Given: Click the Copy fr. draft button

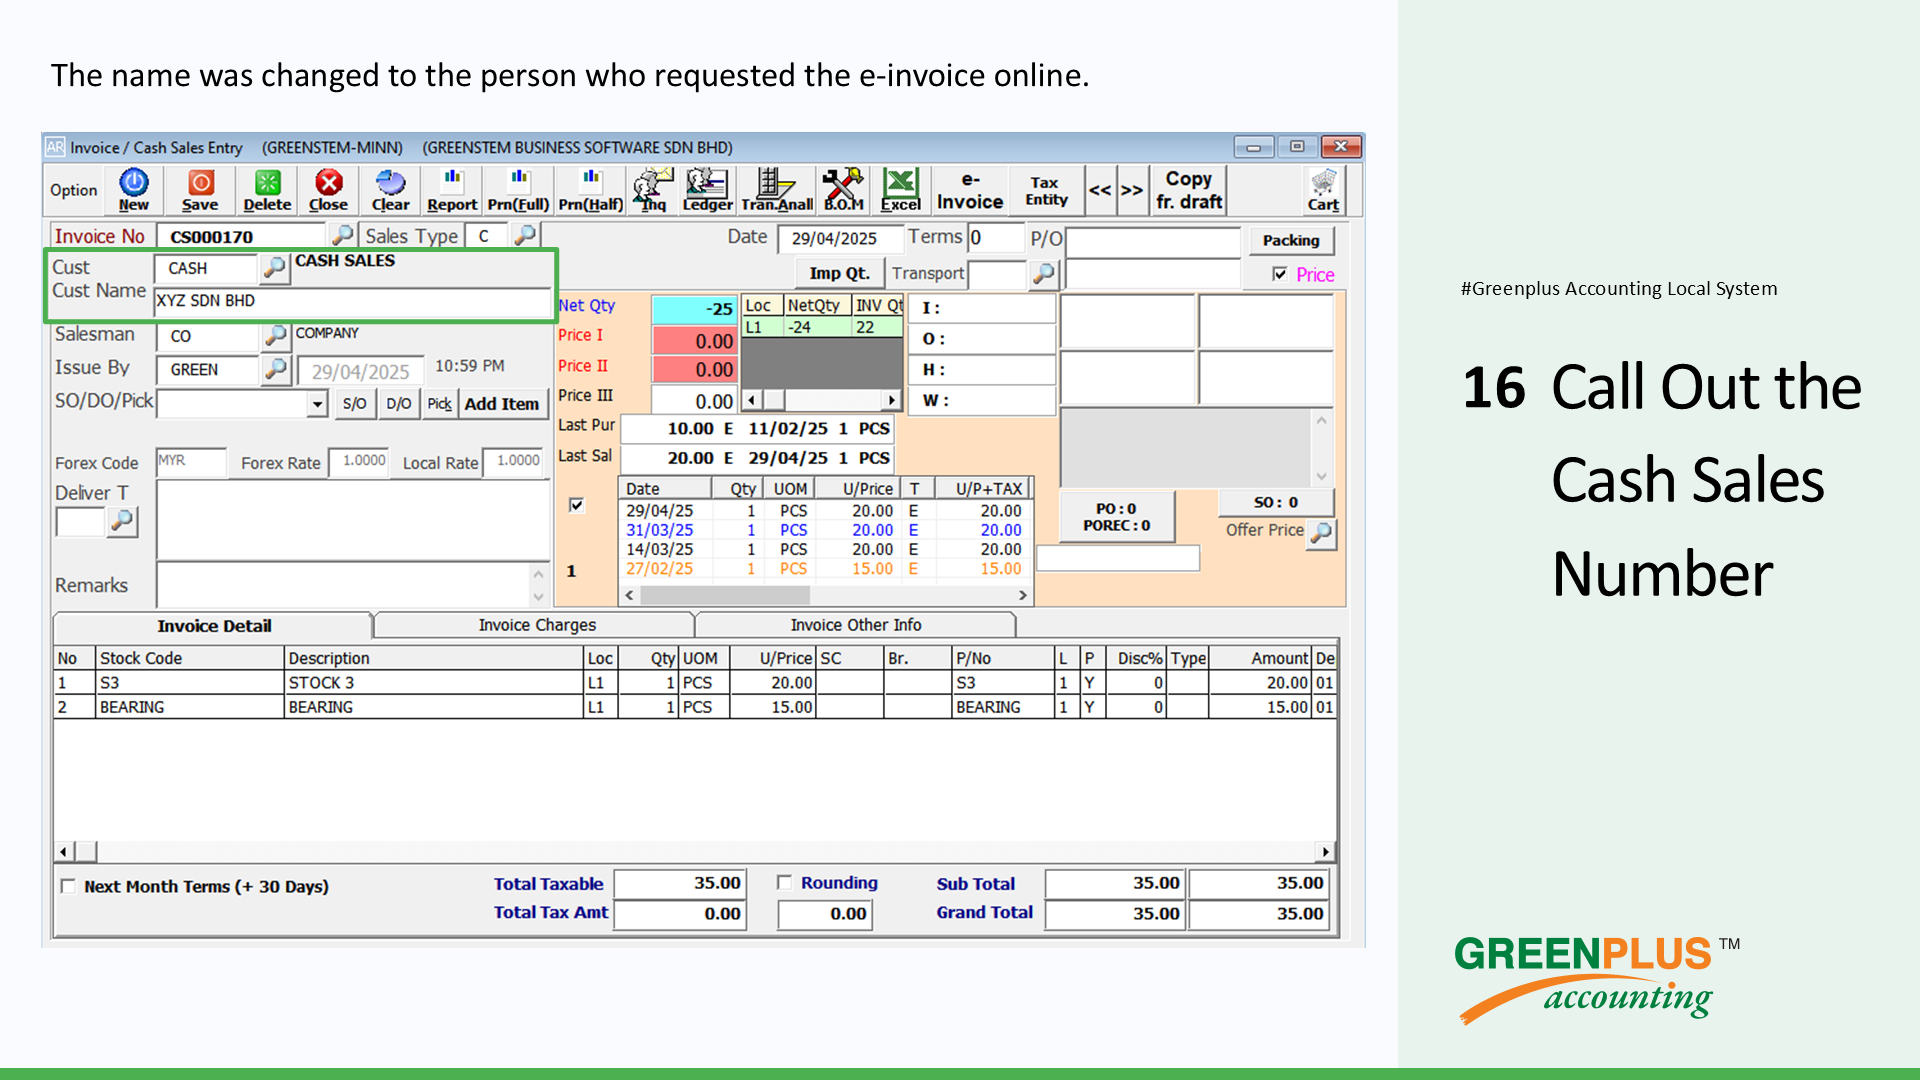Looking at the screenshot, I should (x=1189, y=190).
